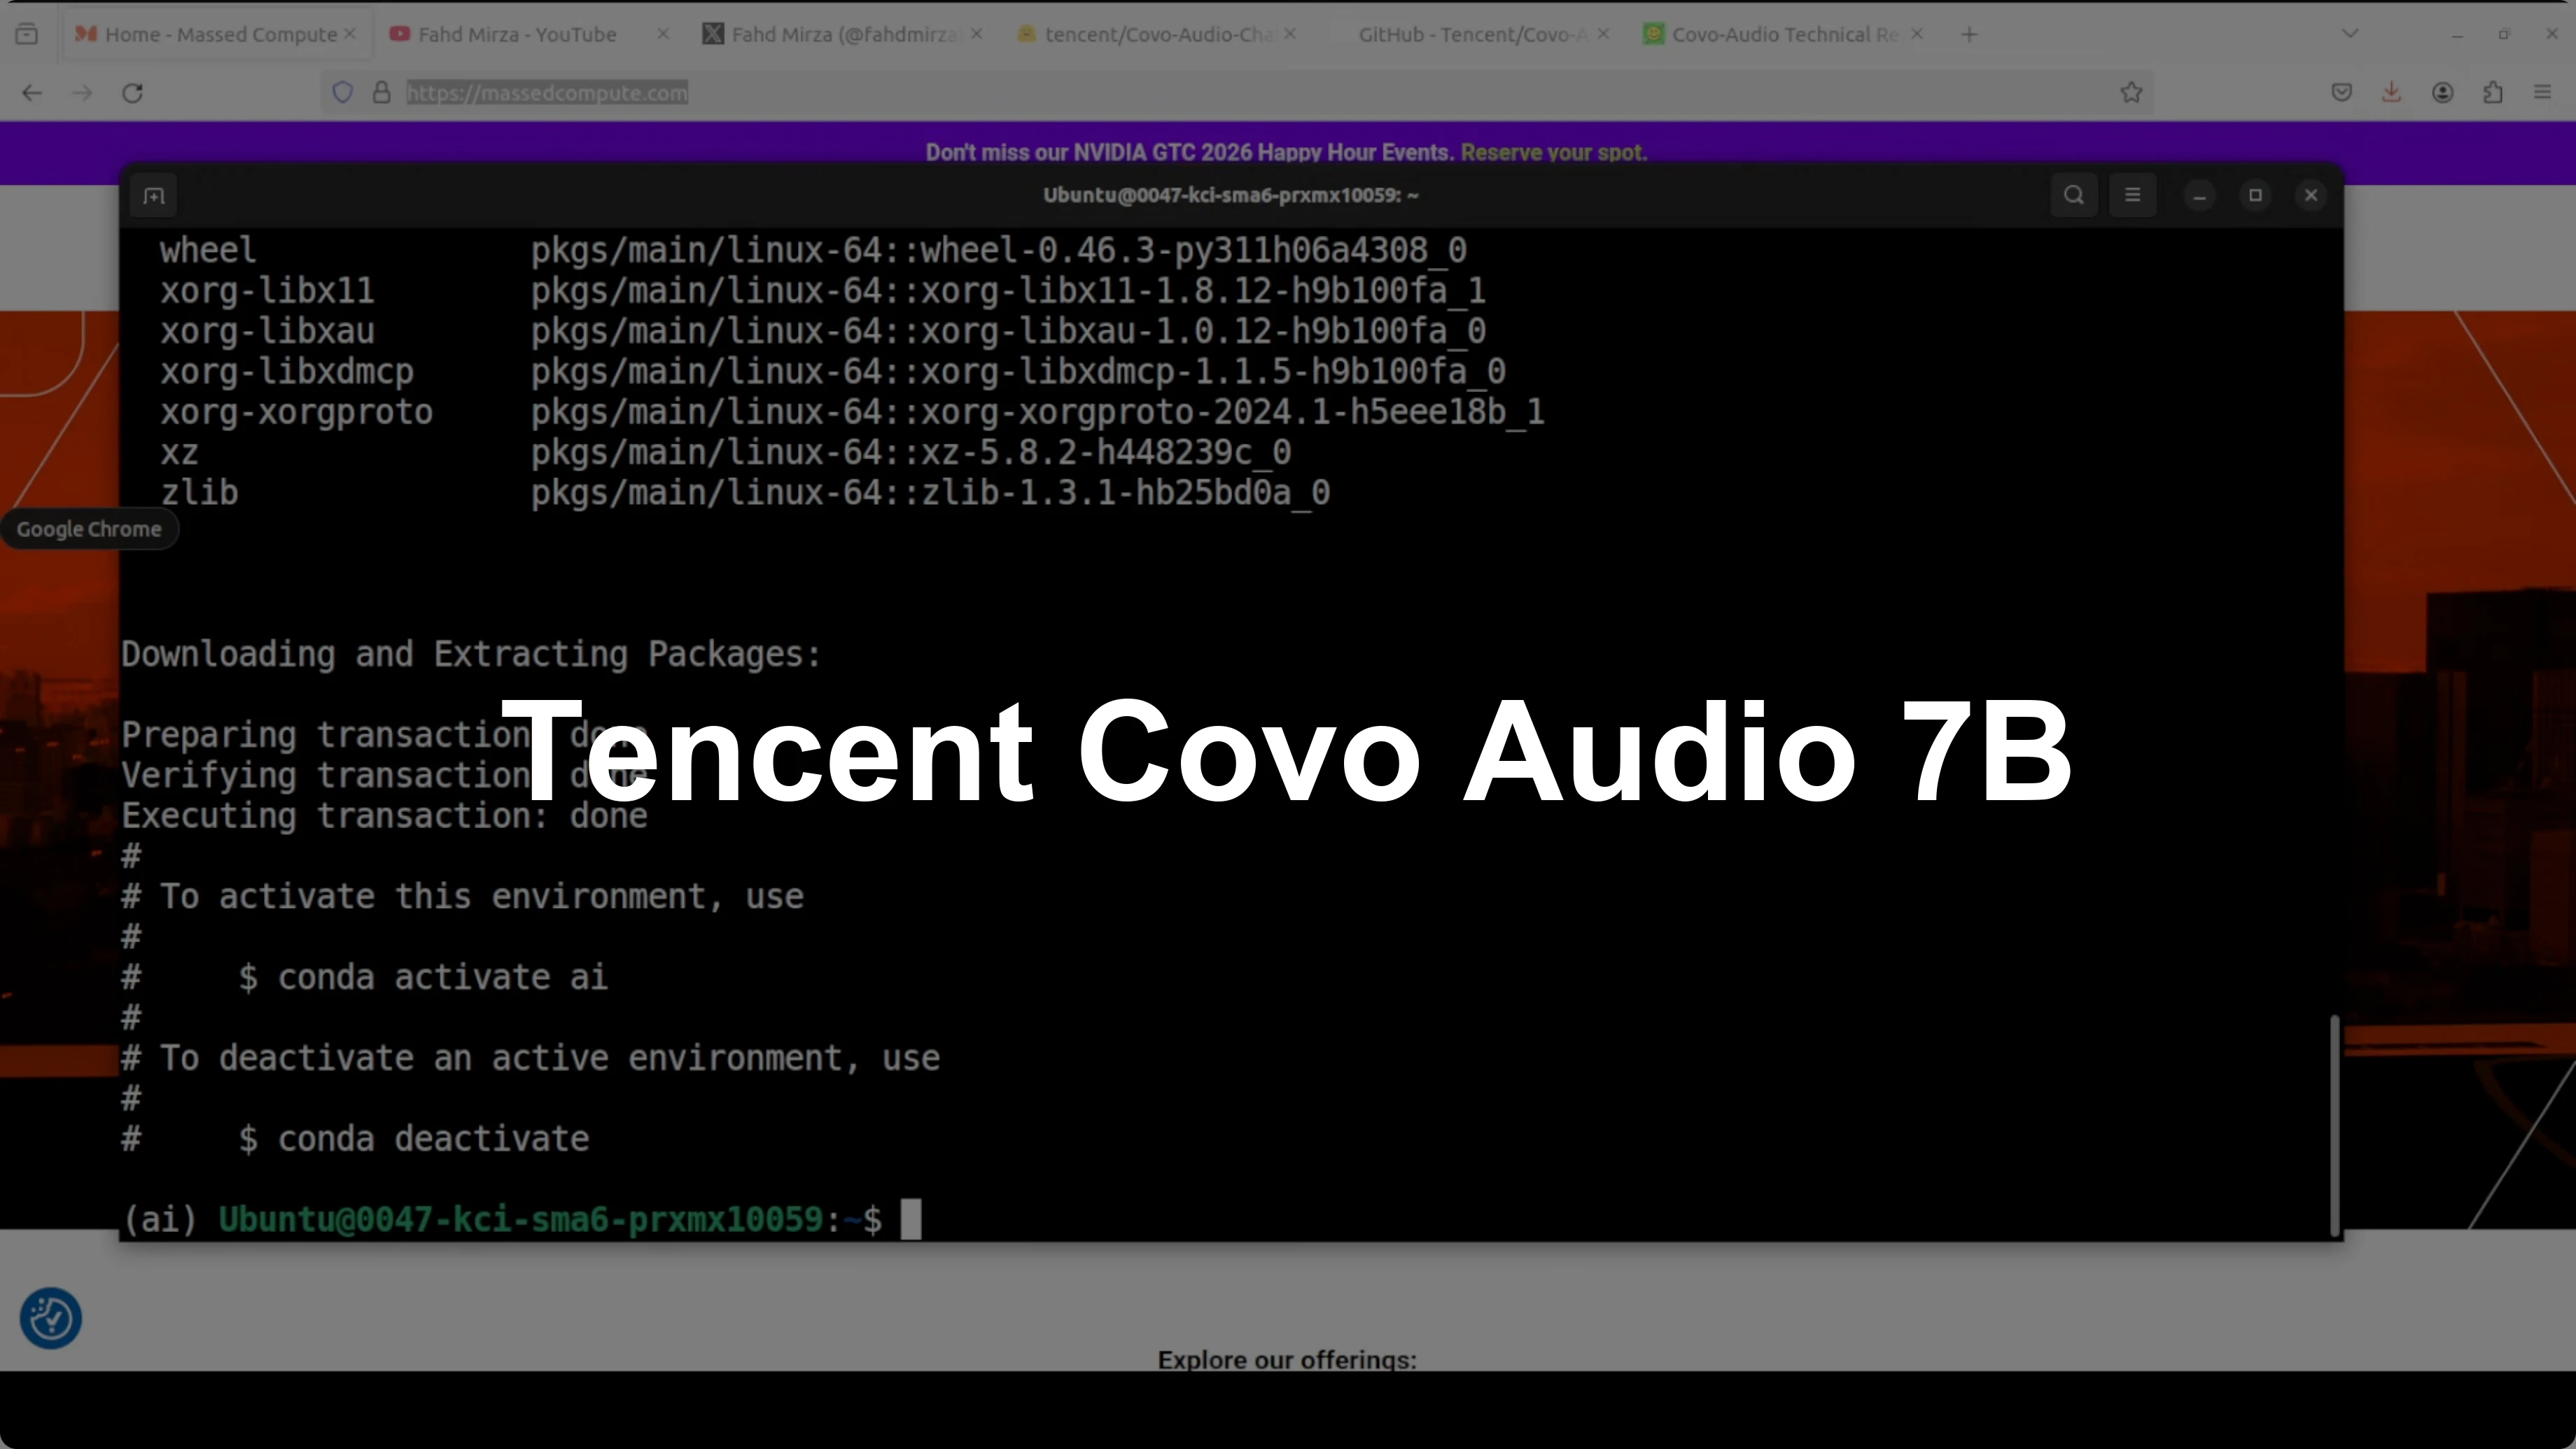Toggle bookmark star for massedcompute.com

point(2131,92)
